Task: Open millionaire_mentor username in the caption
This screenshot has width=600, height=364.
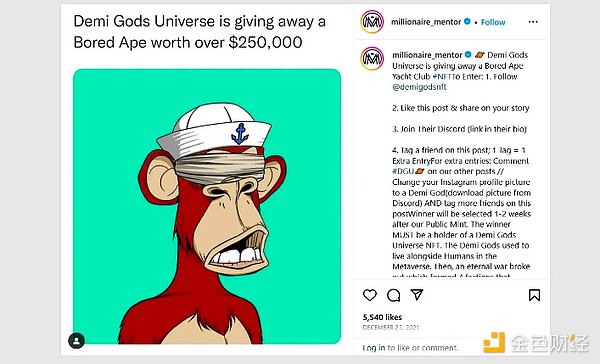Action: (x=427, y=55)
